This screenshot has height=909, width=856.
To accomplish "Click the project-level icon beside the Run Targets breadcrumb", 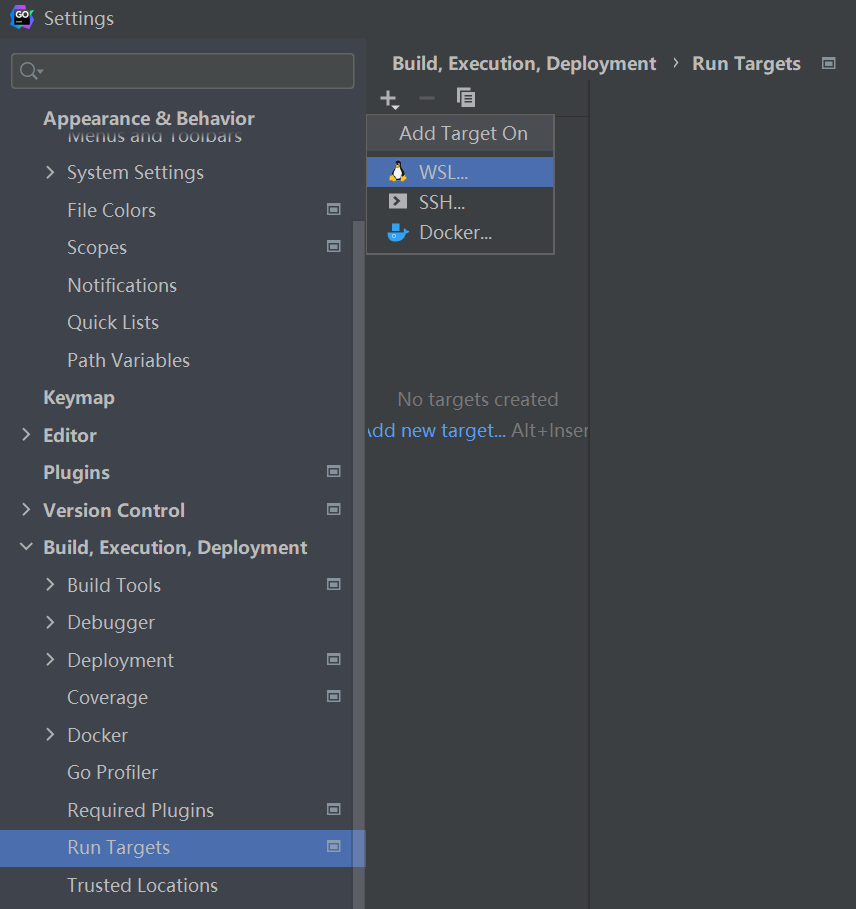I will click(x=828, y=63).
